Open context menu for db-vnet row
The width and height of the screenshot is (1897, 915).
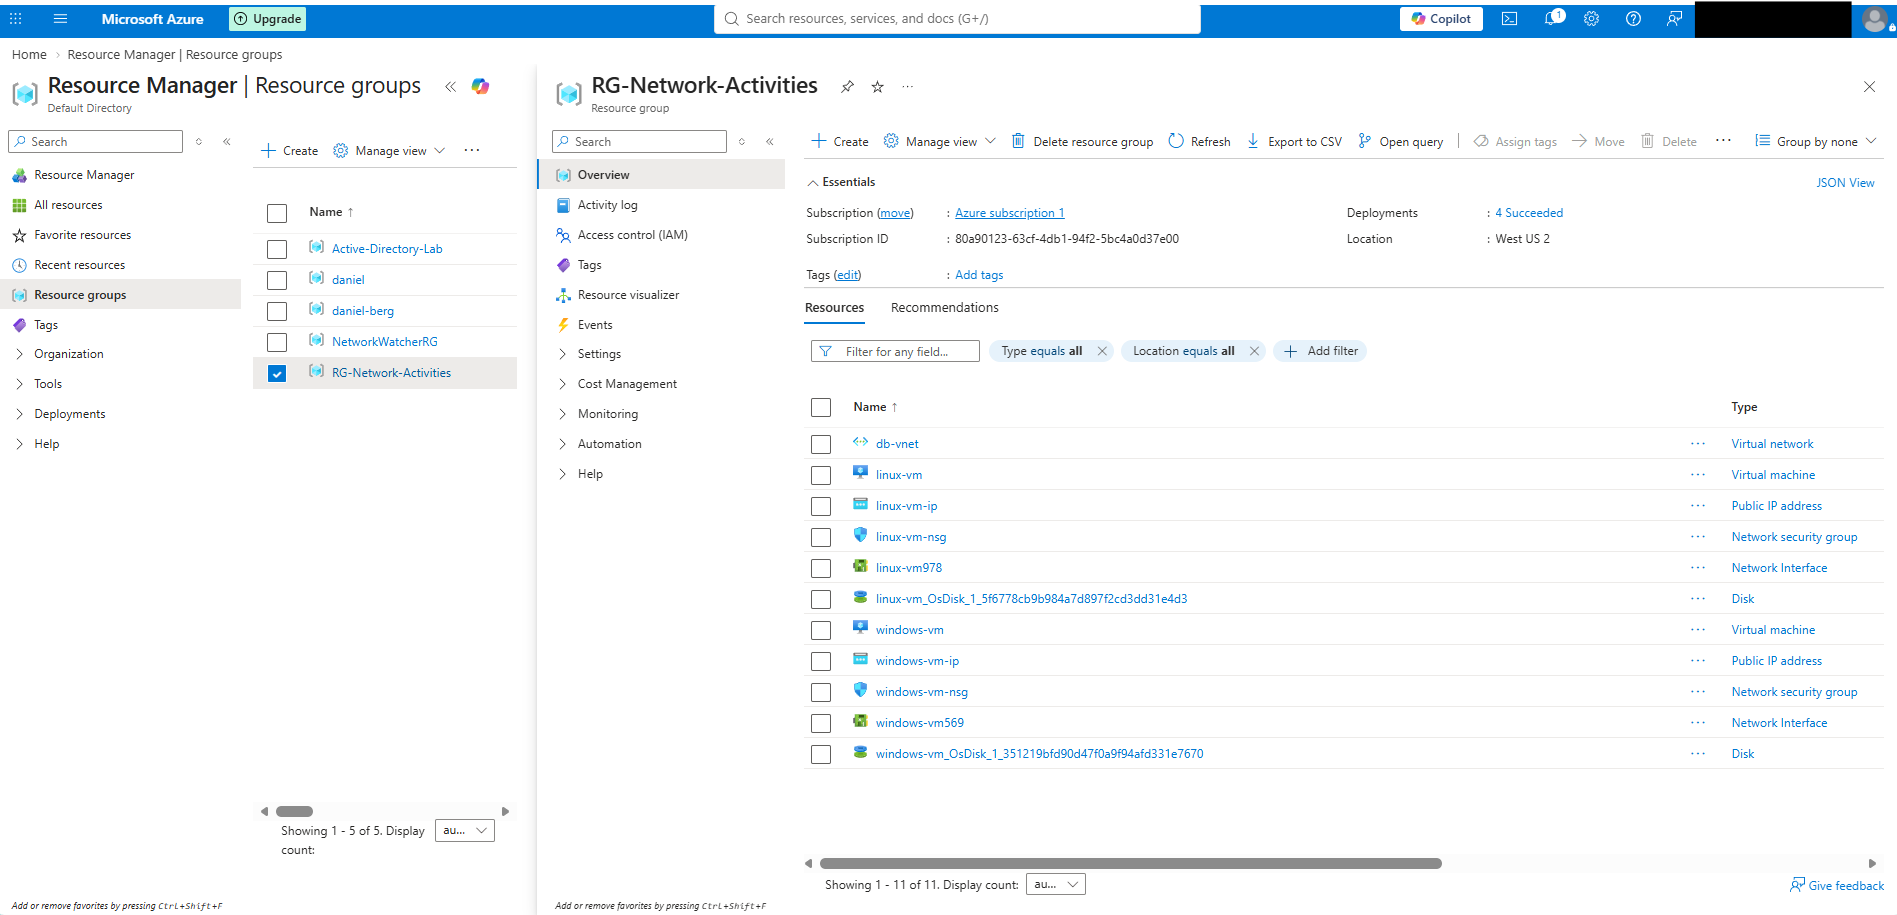(1698, 444)
